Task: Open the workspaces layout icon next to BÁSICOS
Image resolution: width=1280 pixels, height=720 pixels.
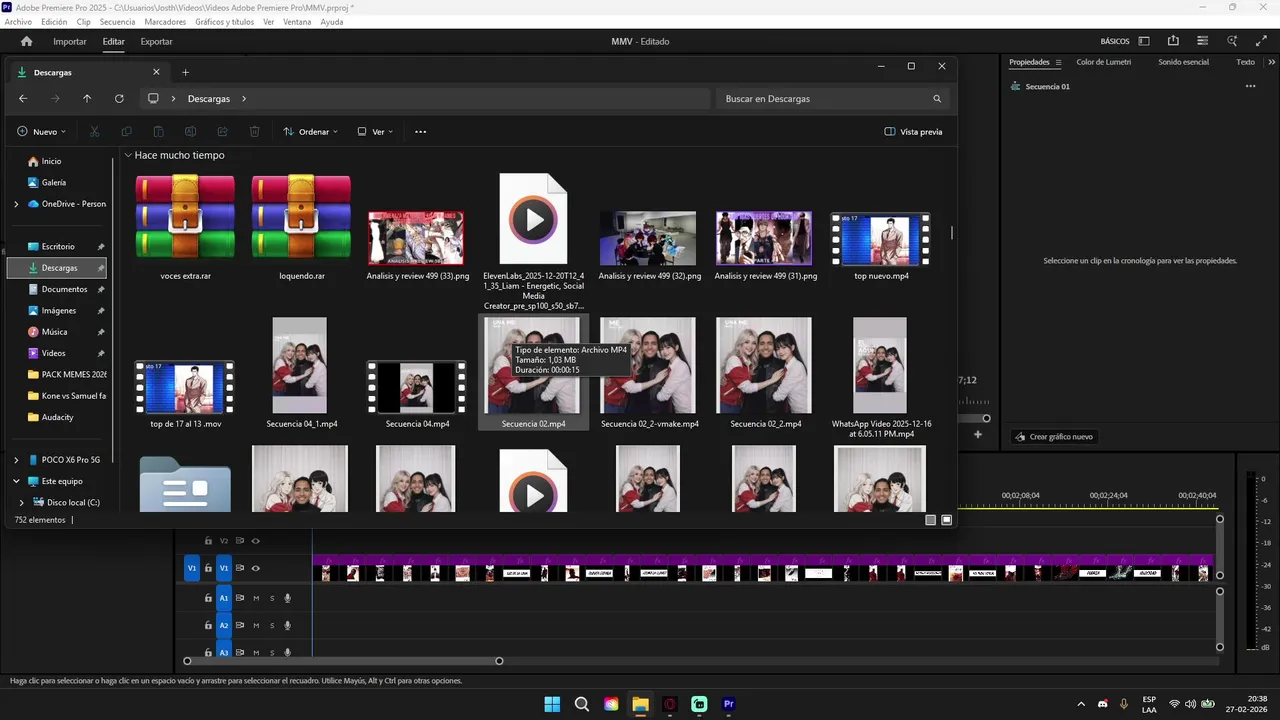Action: click(x=1144, y=42)
